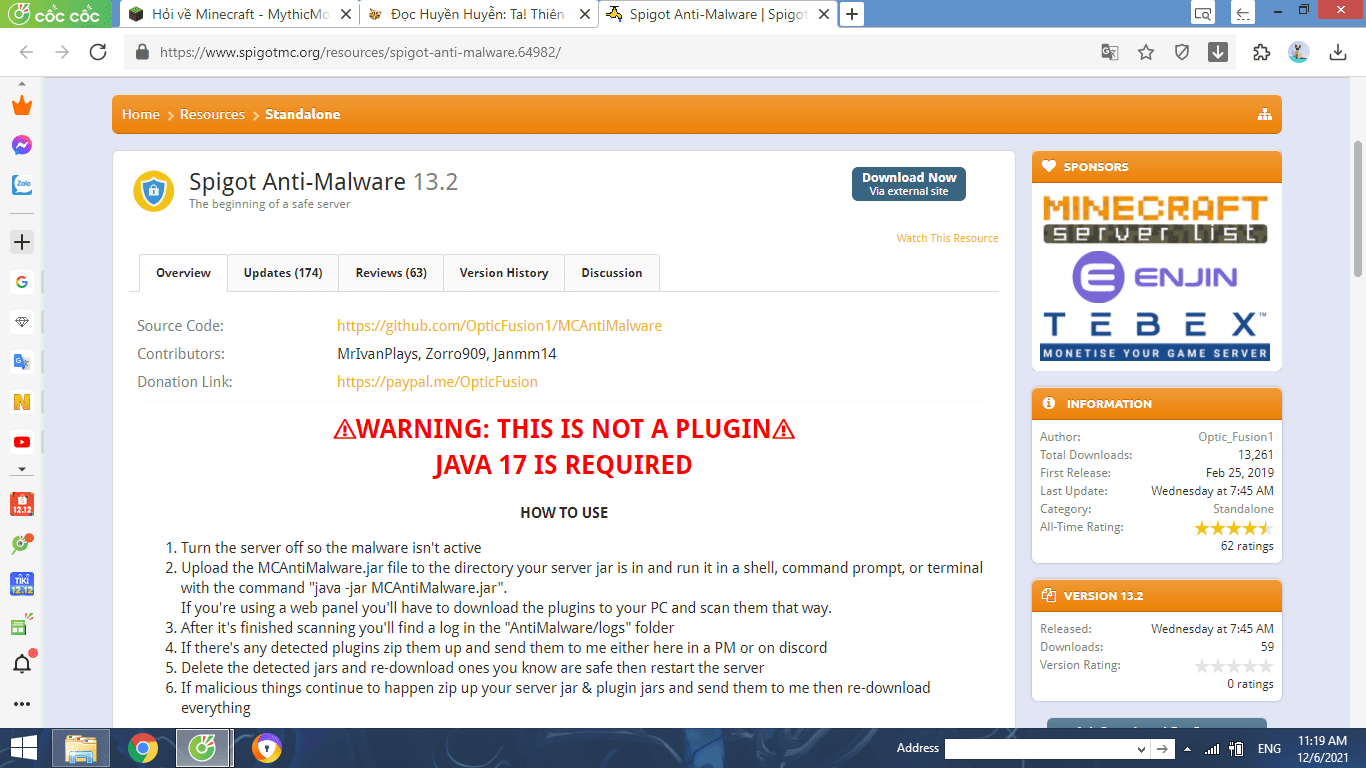The height and width of the screenshot is (768, 1366).
Task: Click the sitemap icon in the breadcrumb bar
Action: pyautogui.click(x=1265, y=114)
